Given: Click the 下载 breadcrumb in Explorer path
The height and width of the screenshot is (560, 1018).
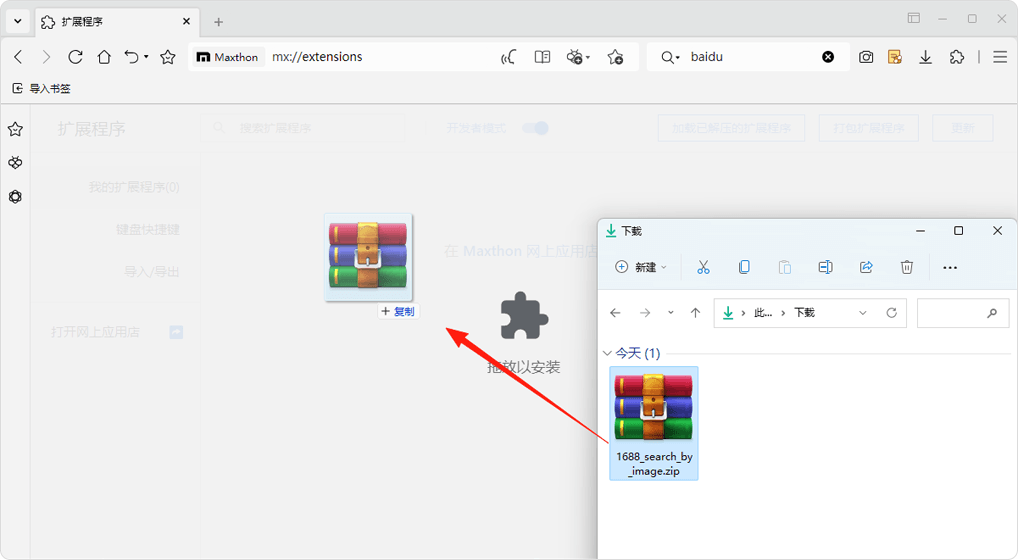Looking at the screenshot, I should [x=804, y=313].
